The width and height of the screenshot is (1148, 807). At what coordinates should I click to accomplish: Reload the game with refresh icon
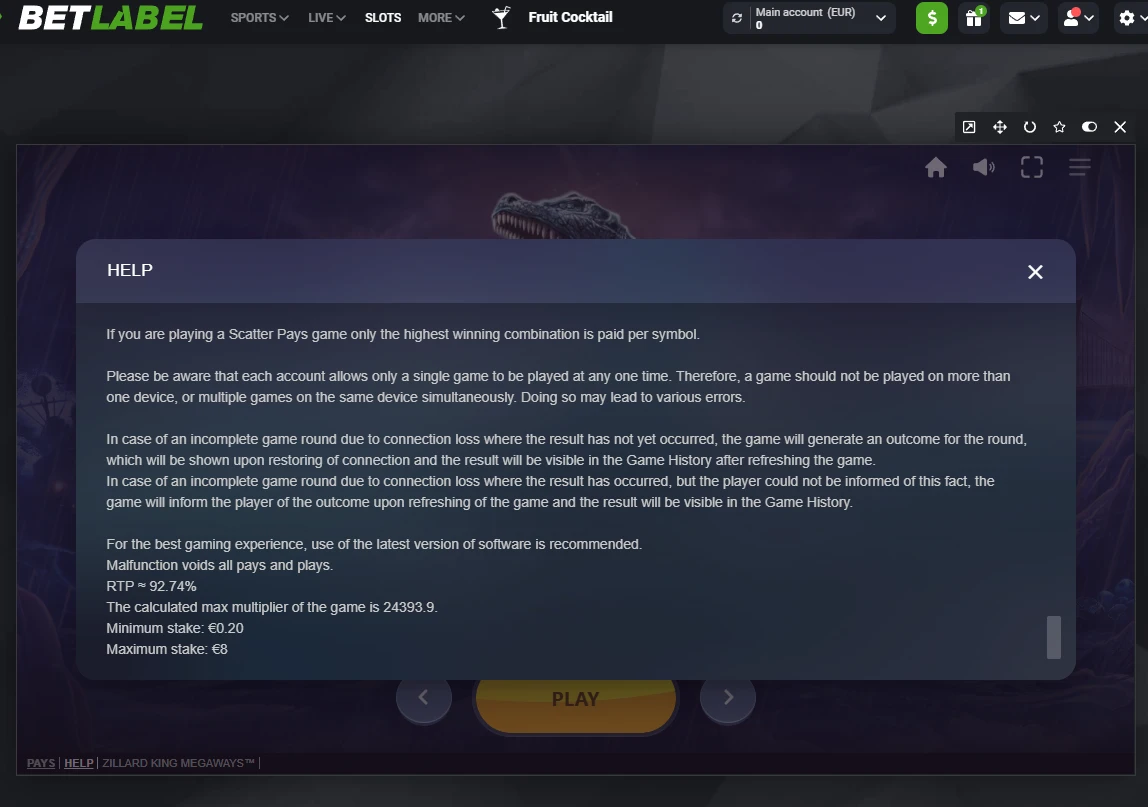(x=1029, y=127)
